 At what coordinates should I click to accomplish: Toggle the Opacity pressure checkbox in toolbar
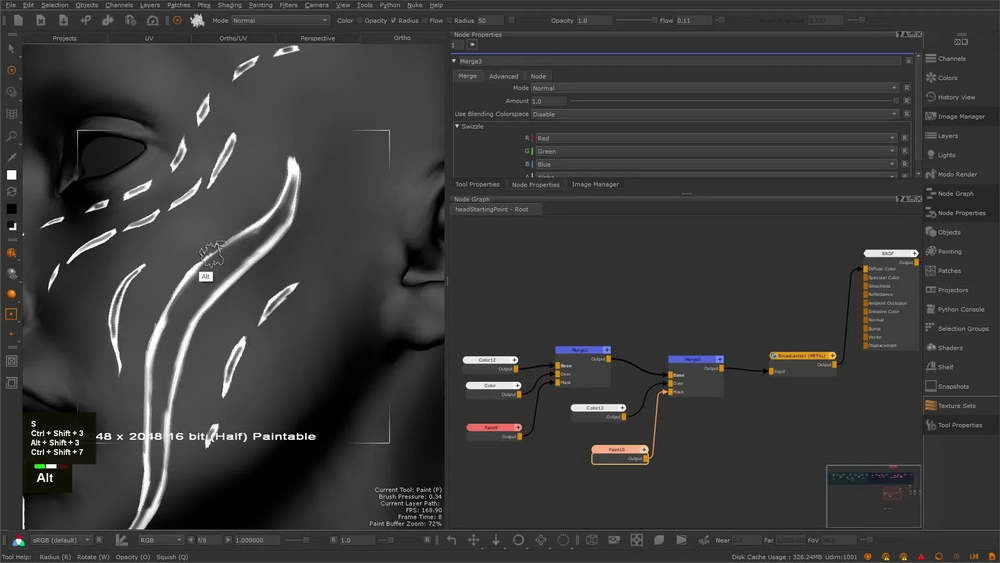coord(393,20)
